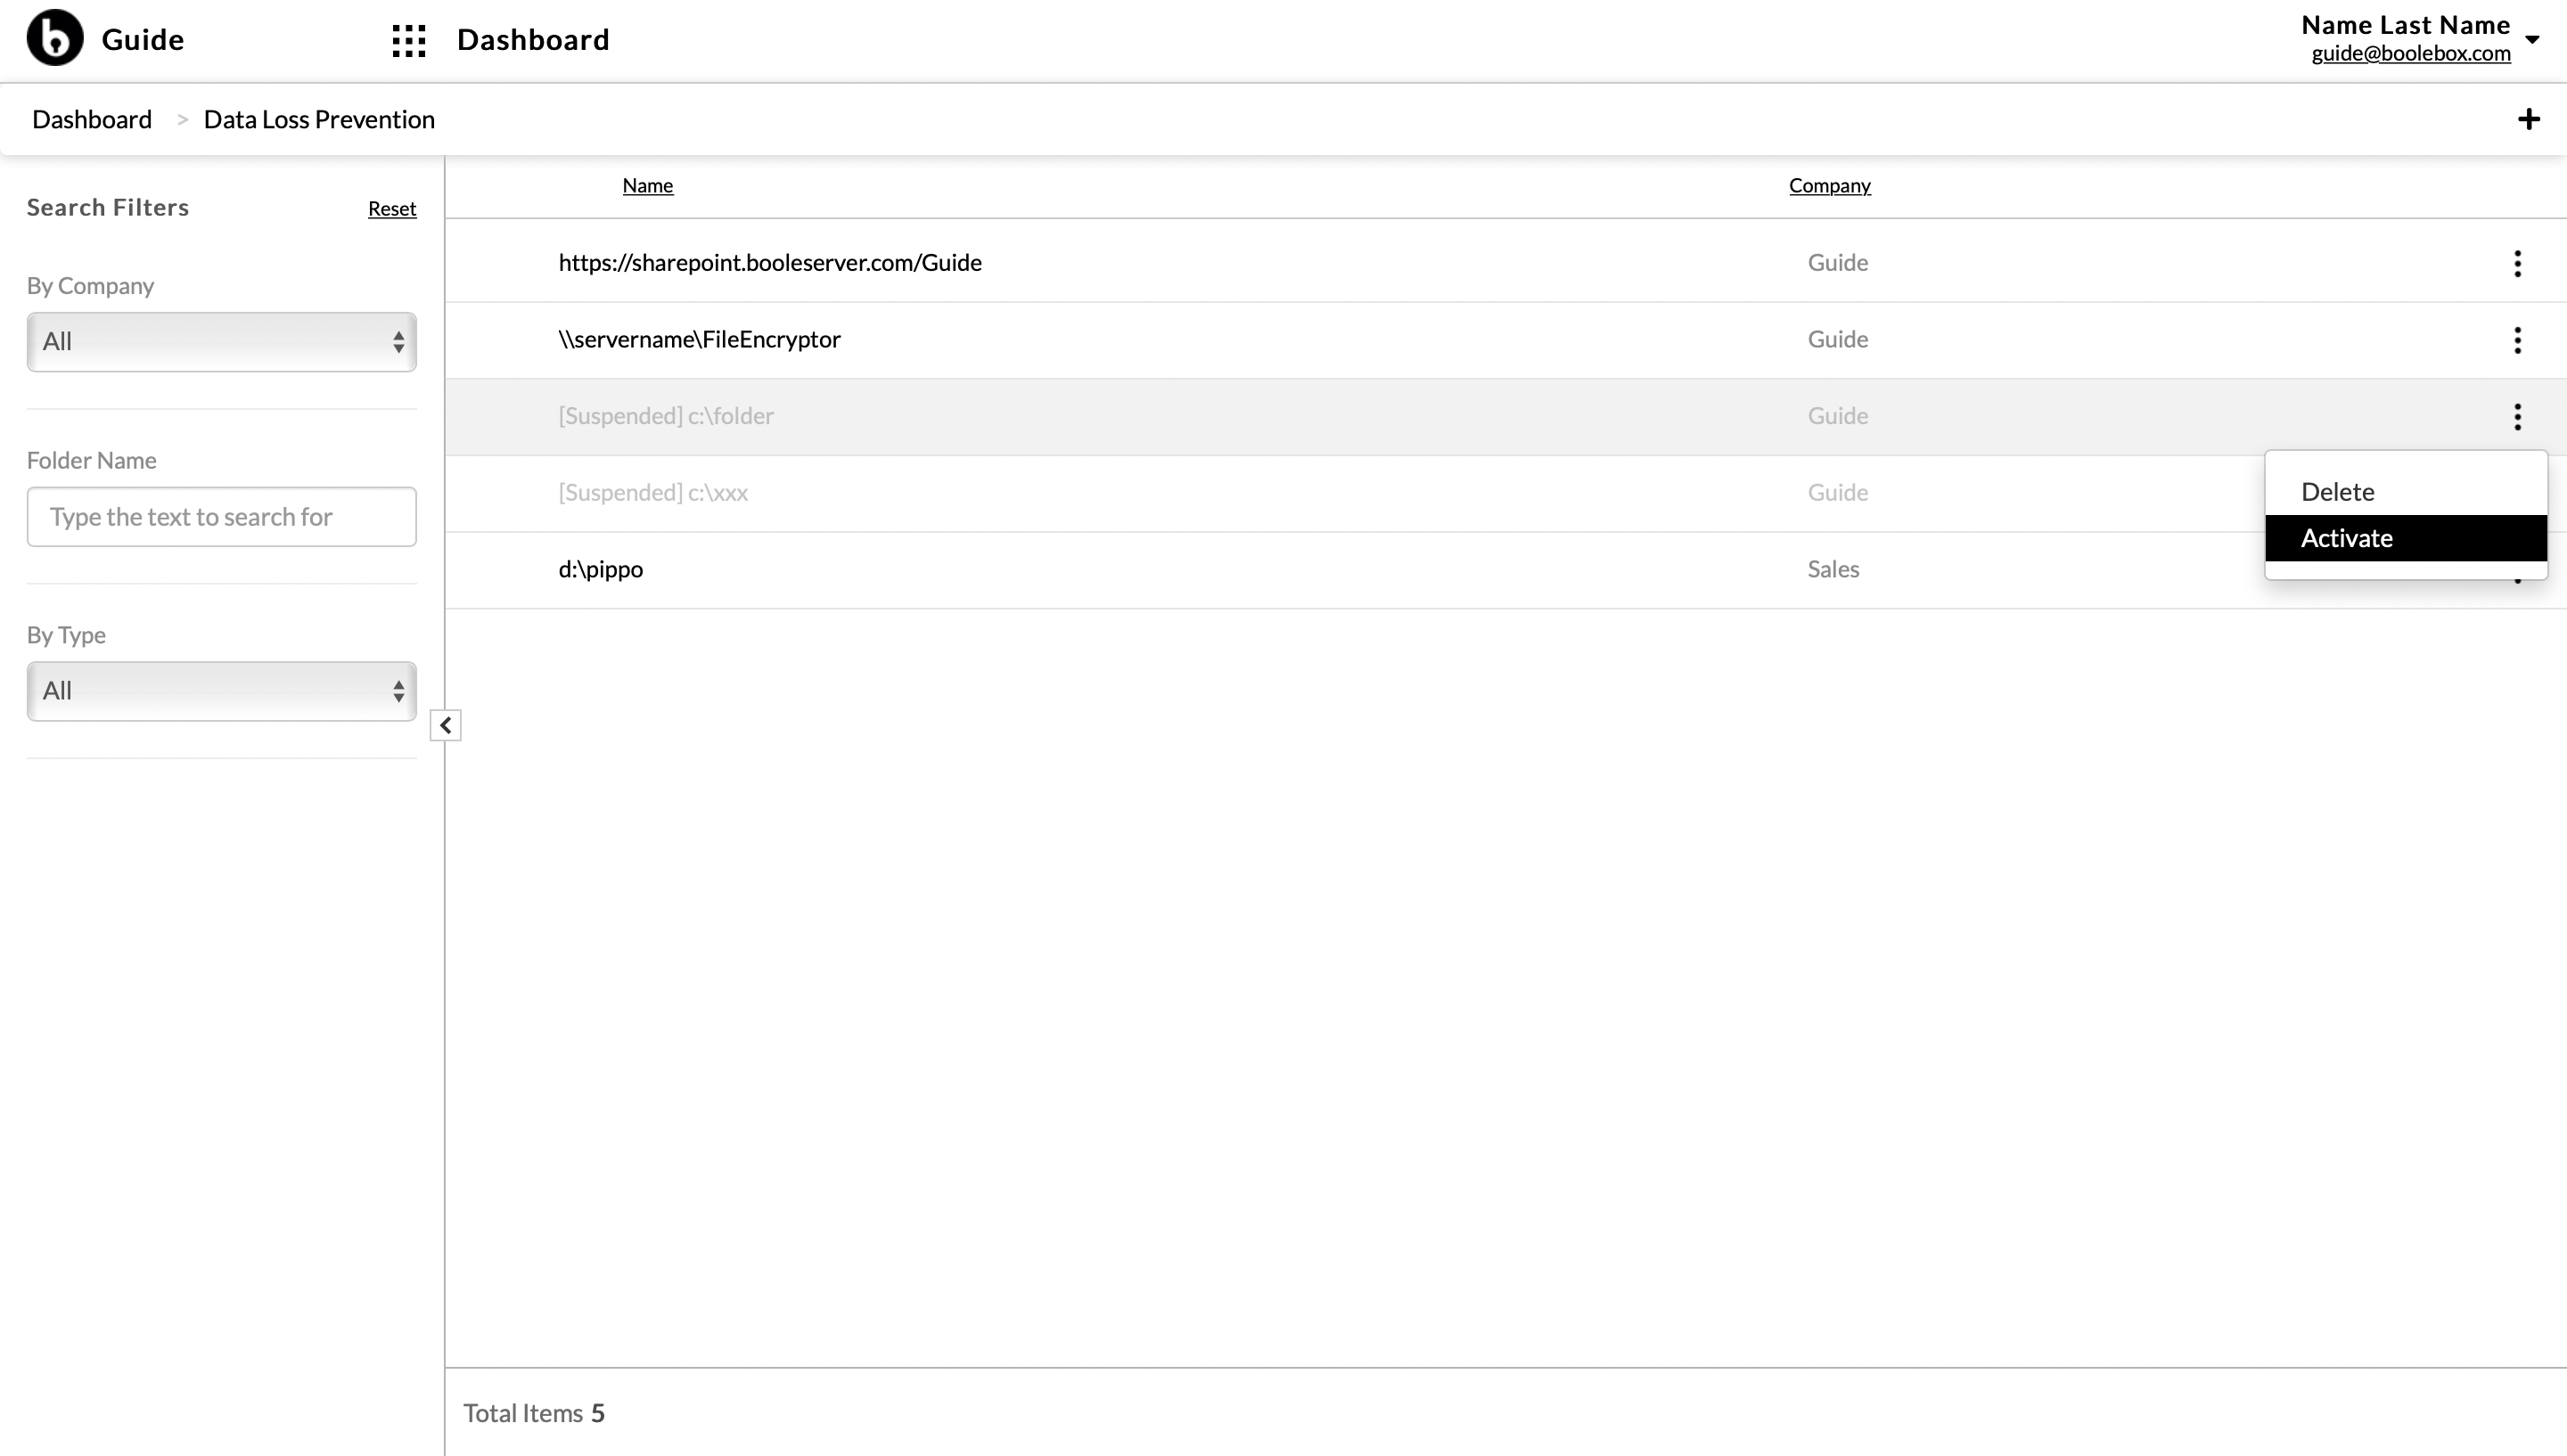Sort by the Name column header
The image size is (2567, 1456).
[647, 185]
